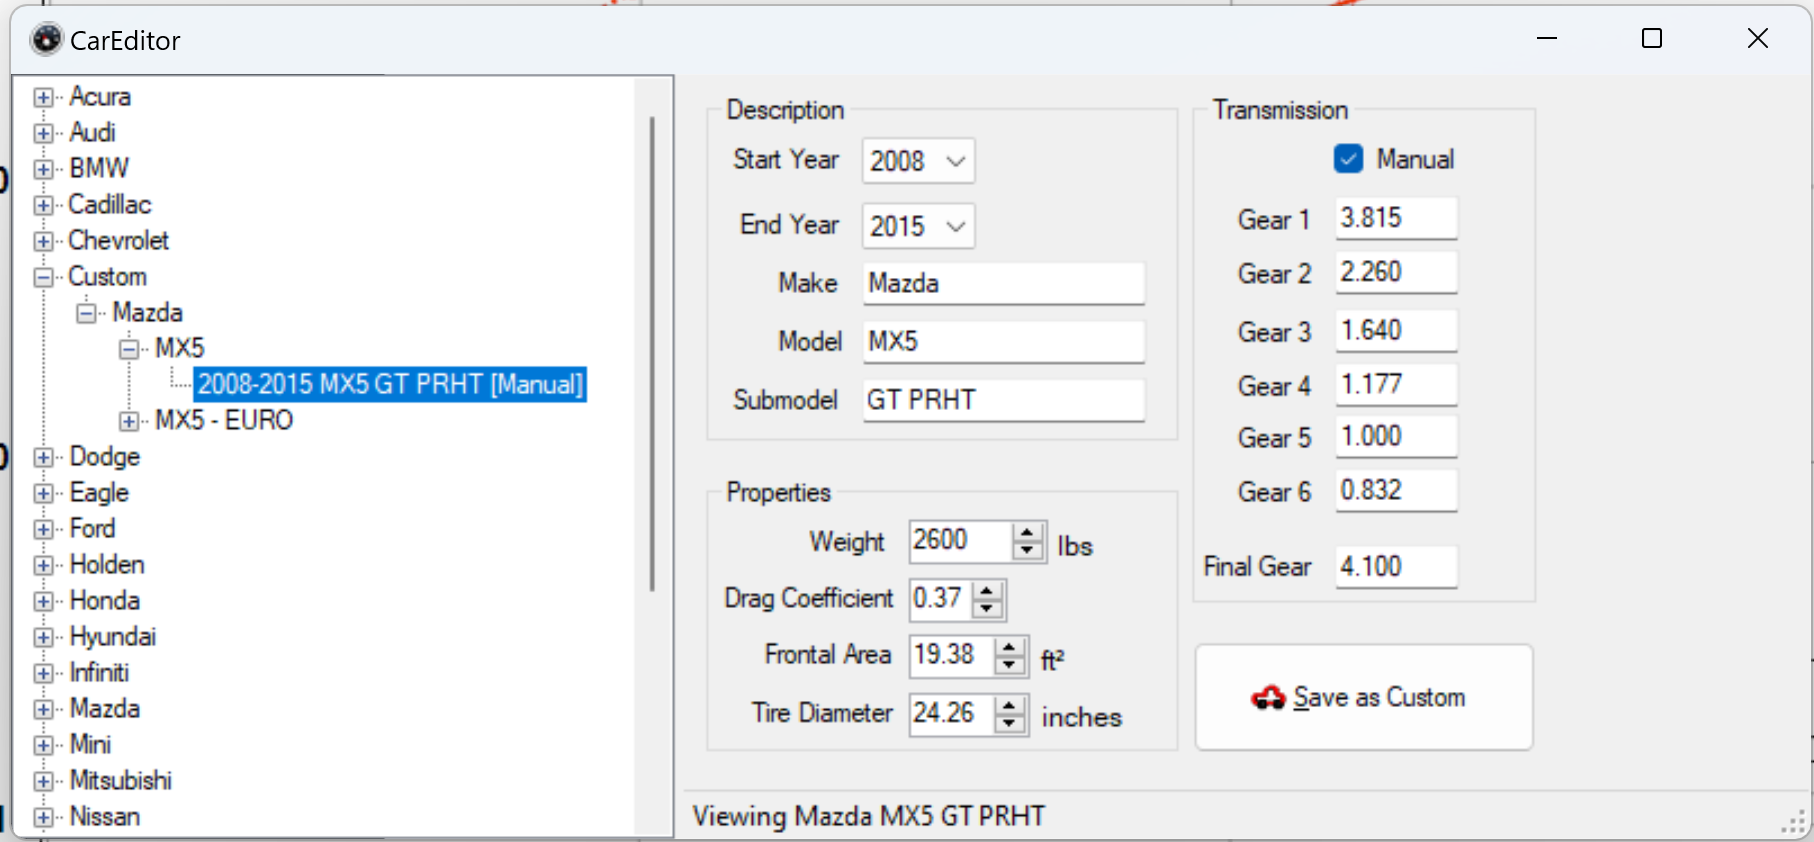Select the Hyundai tree label
The height and width of the screenshot is (842, 1814).
pos(112,636)
